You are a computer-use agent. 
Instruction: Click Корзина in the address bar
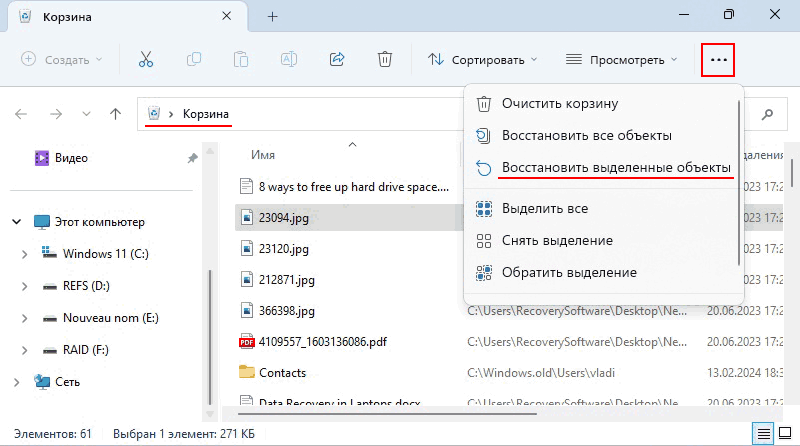[x=206, y=114]
